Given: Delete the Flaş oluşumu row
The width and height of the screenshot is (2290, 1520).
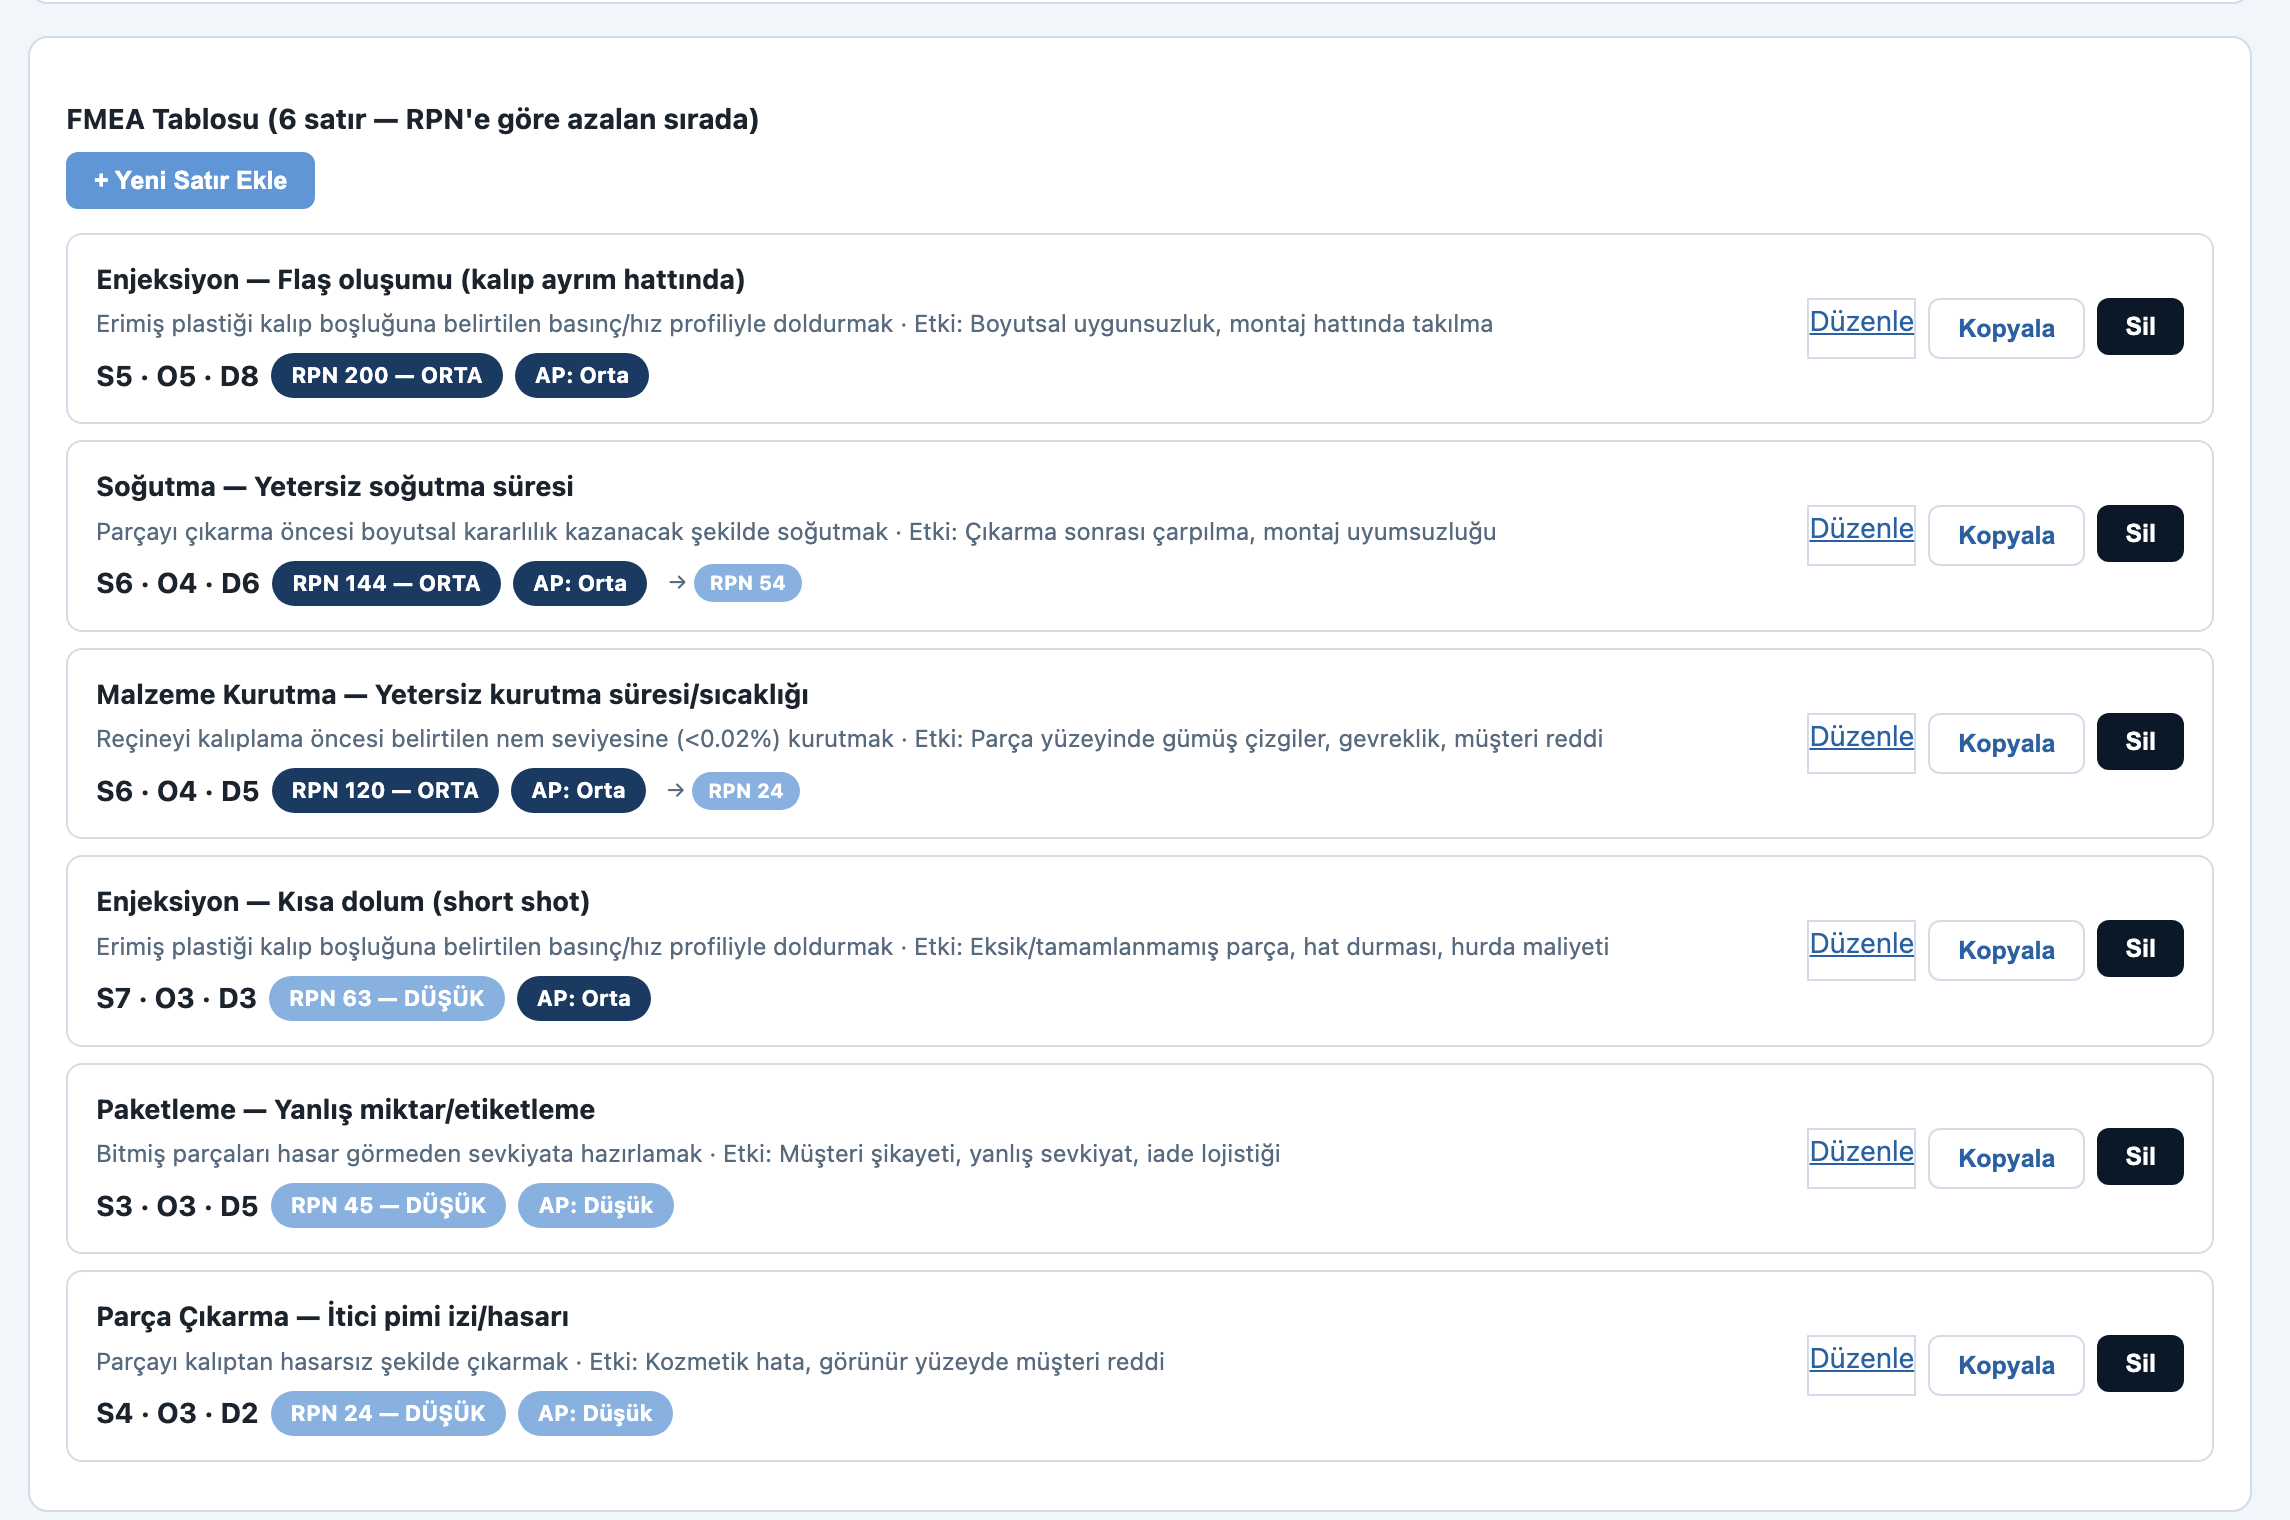Looking at the screenshot, I should (x=2140, y=326).
